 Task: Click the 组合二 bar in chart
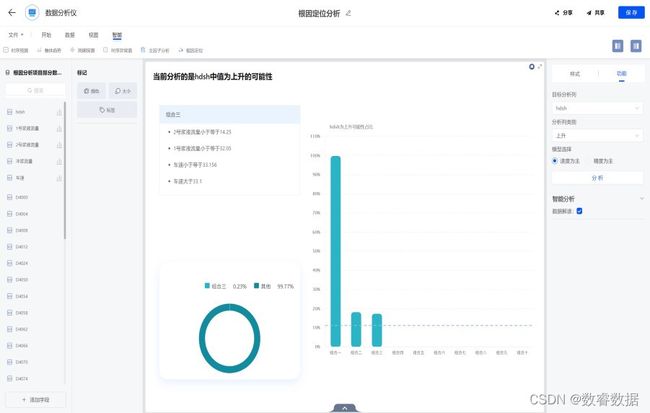point(356,329)
